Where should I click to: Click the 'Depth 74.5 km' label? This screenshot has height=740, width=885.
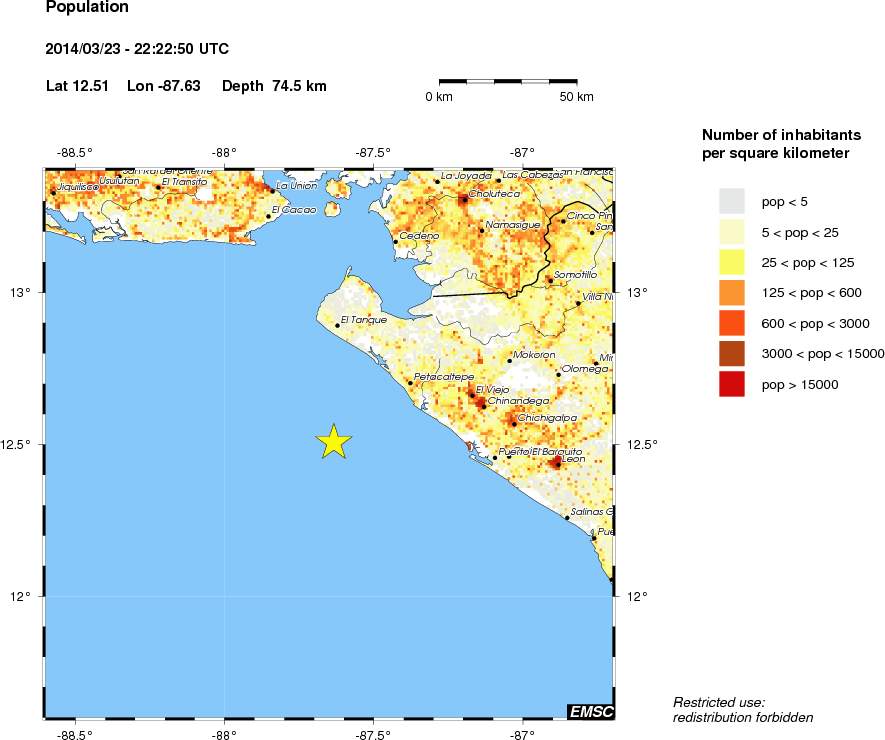pos(274,86)
